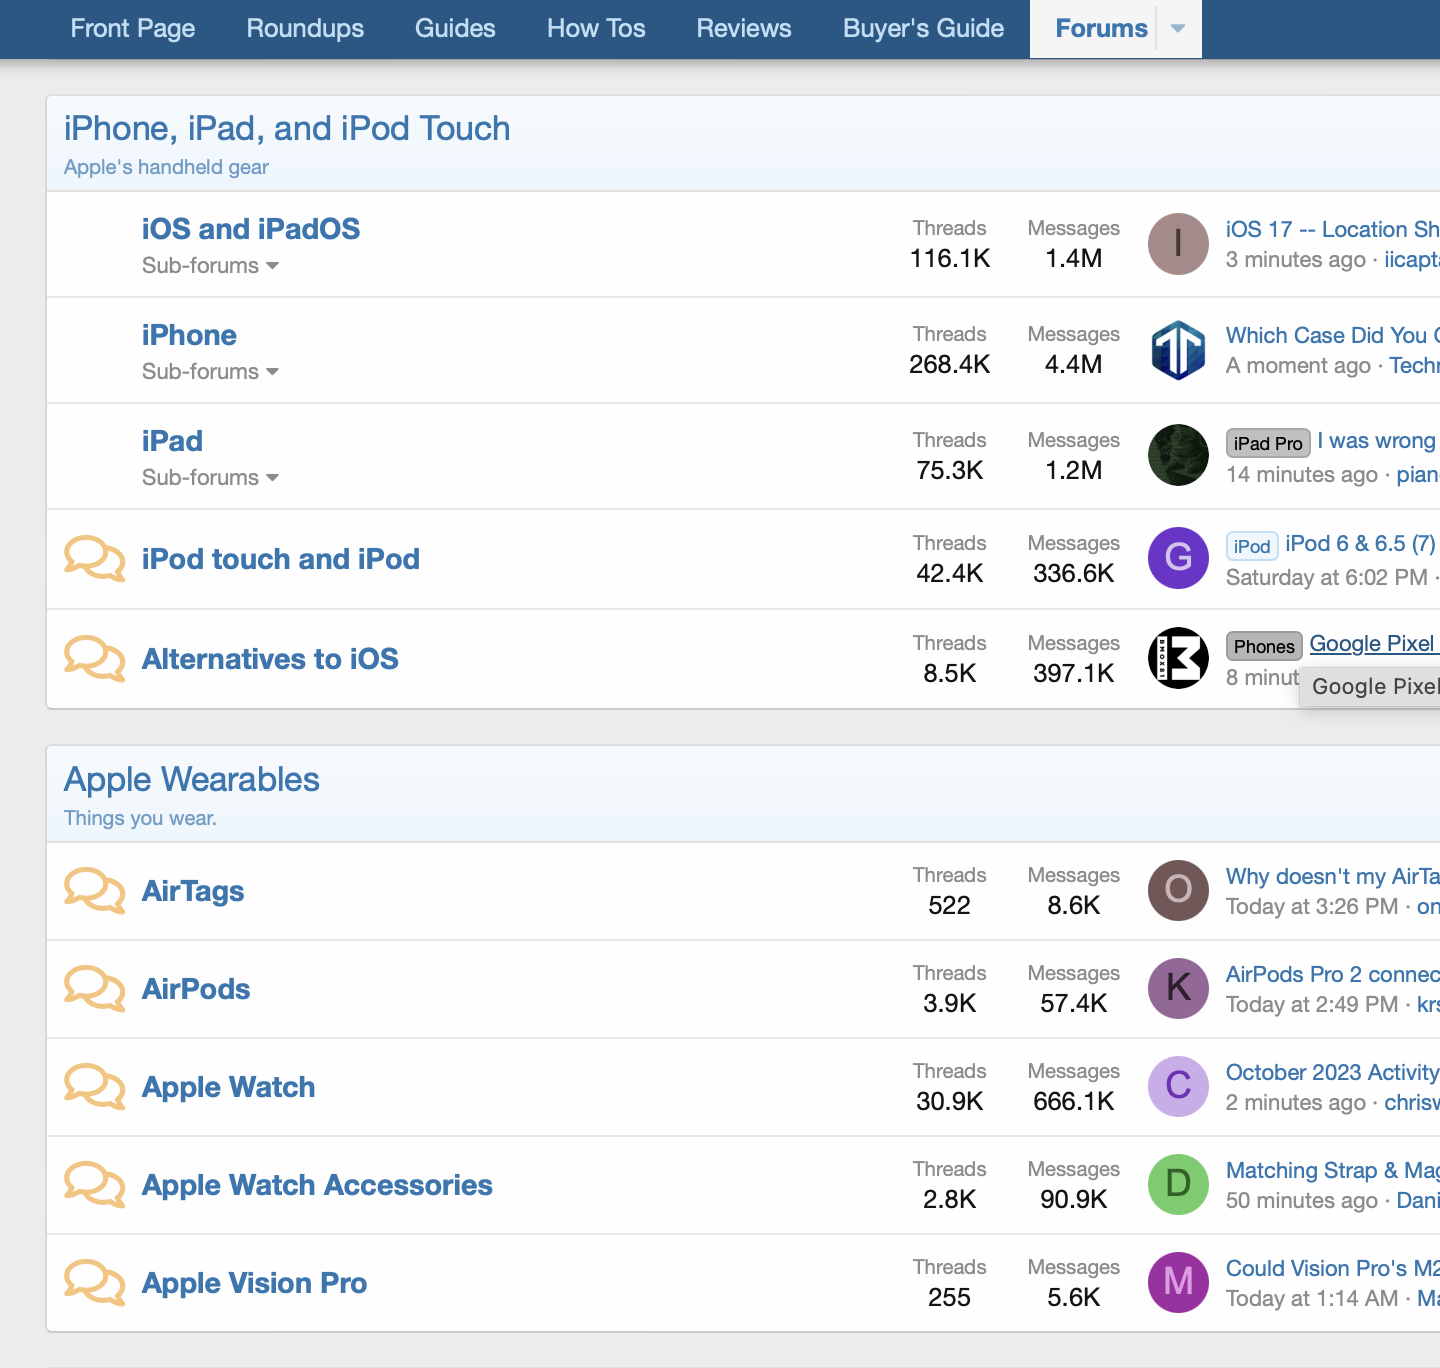This screenshot has width=1440, height=1368.
Task: Open the Buyer's Guide tab
Action: 923,29
